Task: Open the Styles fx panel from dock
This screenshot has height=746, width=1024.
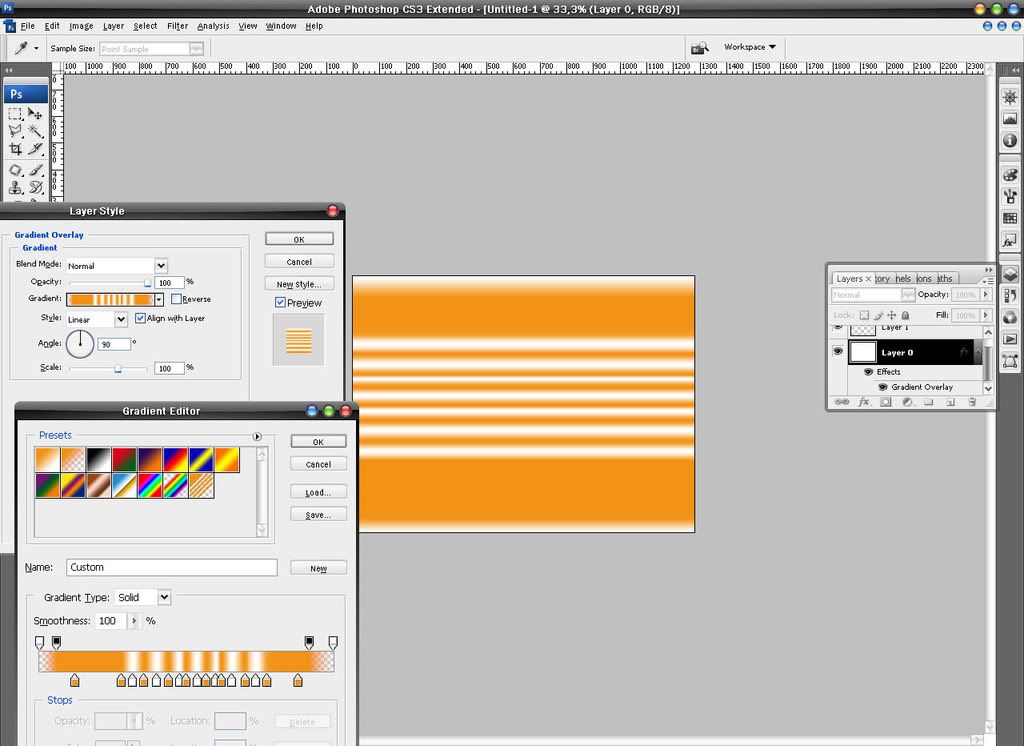Action: pos(1010,241)
